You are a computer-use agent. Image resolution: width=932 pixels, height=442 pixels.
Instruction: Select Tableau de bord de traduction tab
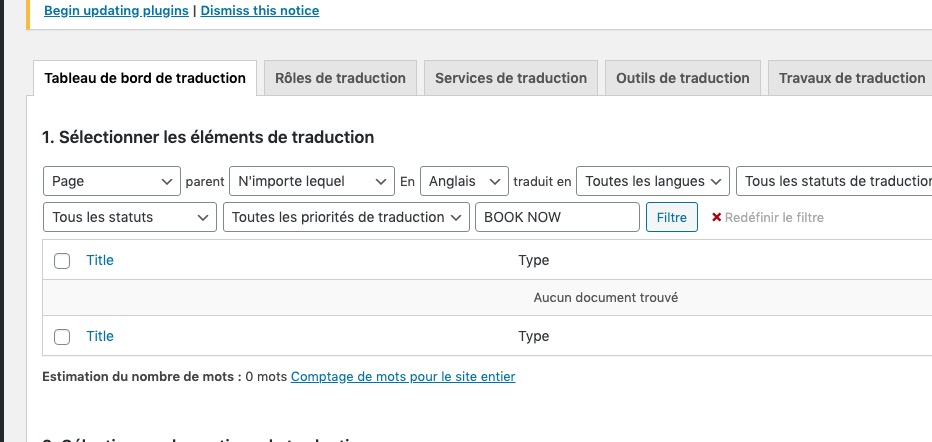coord(145,78)
